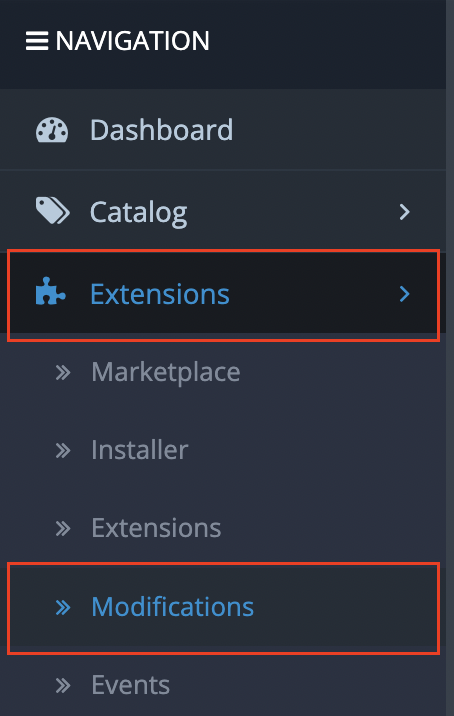The image size is (454, 716).
Task: Click the double-chevron icon beside Installer
Action: click(x=63, y=451)
